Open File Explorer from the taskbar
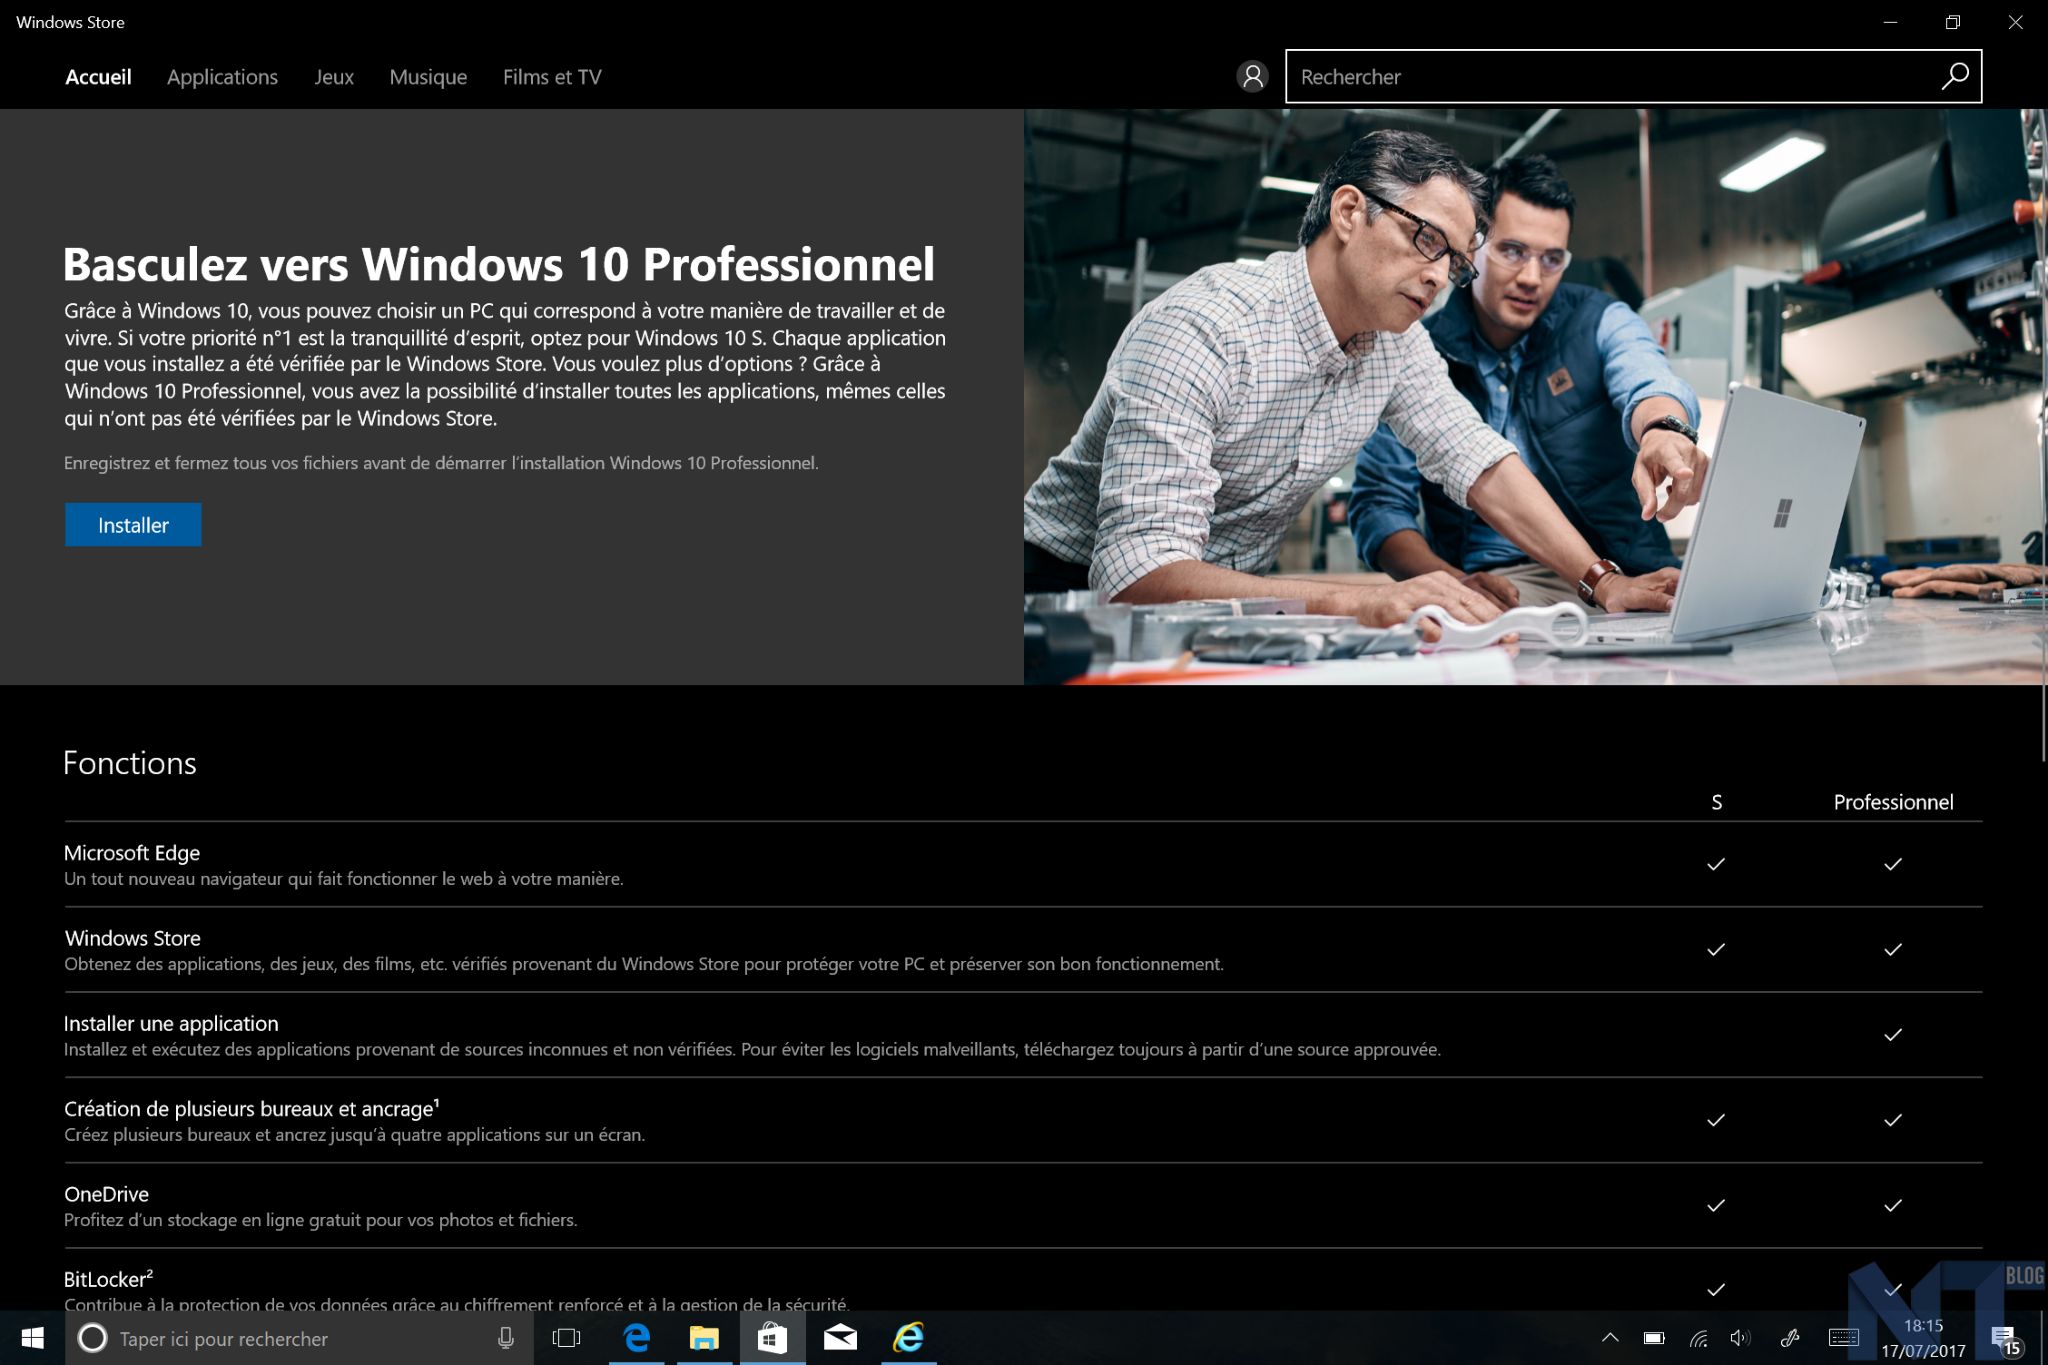Viewport: 2048px width, 1365px height. (x=704, y=1337)
